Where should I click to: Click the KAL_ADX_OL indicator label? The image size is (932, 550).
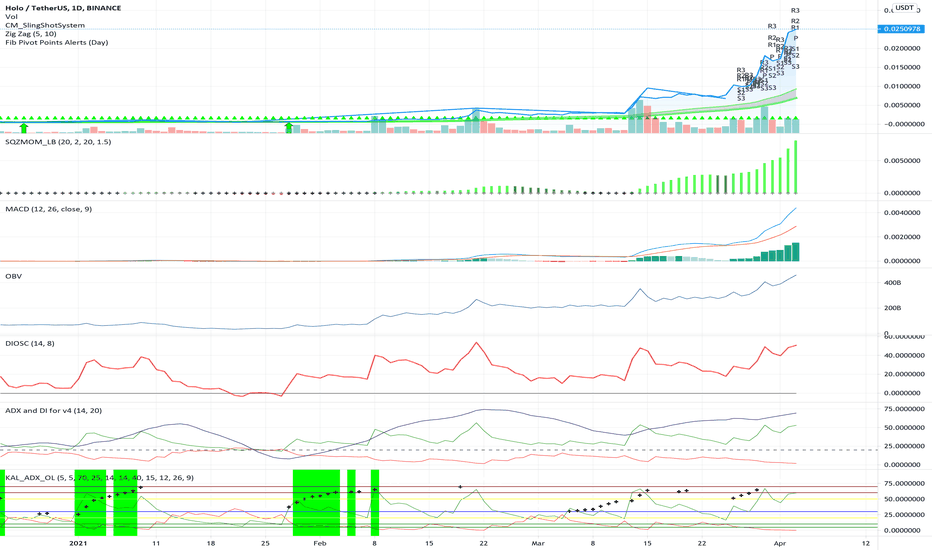point(99,477)
